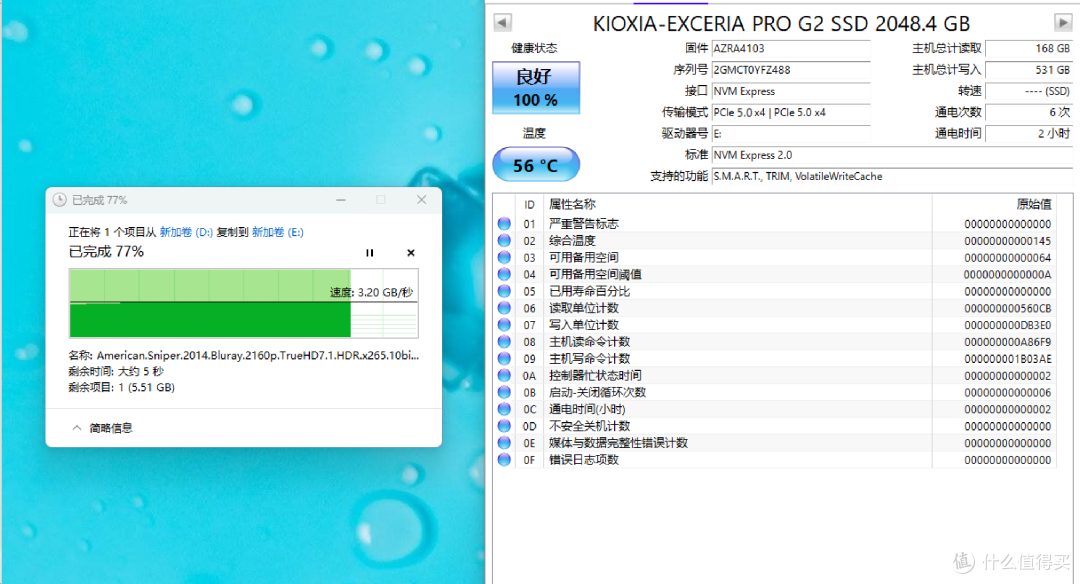Click raw value 000000000560CB
The width and height of the screenshot is (1080, 584).
tap(1008, 309)
